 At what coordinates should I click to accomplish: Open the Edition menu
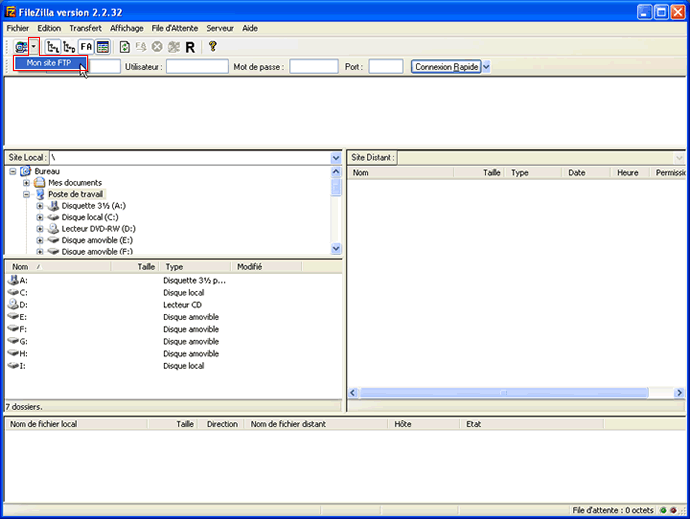(x=49, y=28)
